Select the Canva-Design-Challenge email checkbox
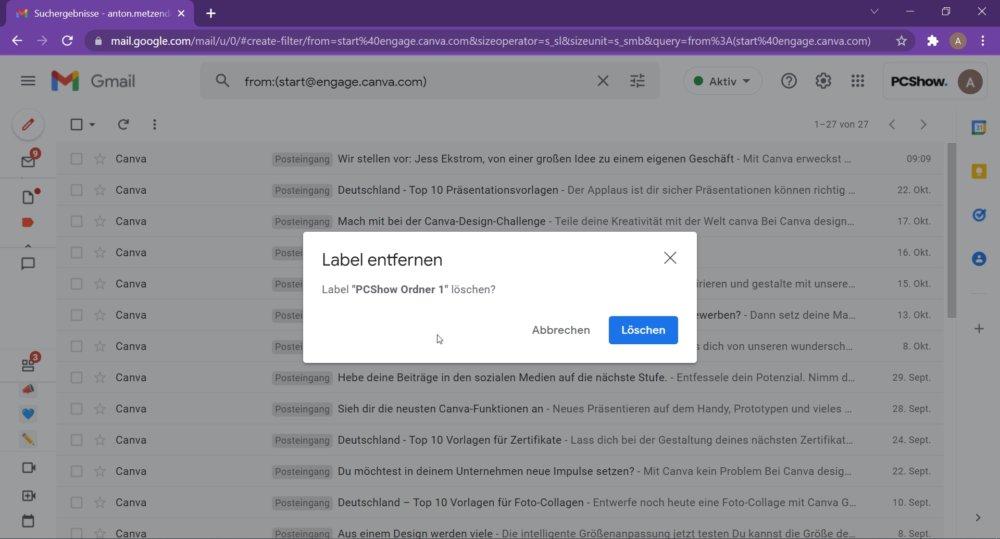The height and width of the screenshot is (539, 1000). click(77, 221)
